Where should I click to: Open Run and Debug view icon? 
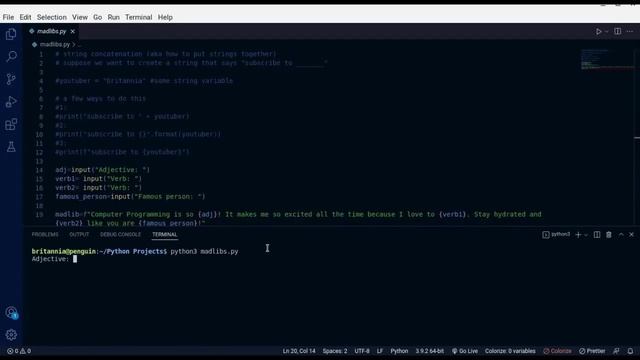pos(11,102)
